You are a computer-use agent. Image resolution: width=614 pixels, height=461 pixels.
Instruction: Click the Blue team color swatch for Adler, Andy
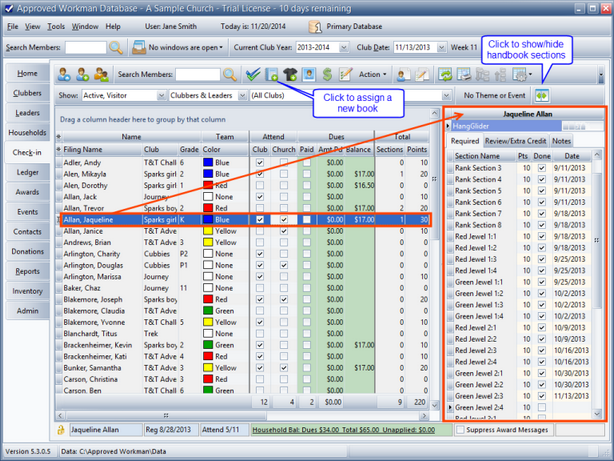(x=208, y=162)
